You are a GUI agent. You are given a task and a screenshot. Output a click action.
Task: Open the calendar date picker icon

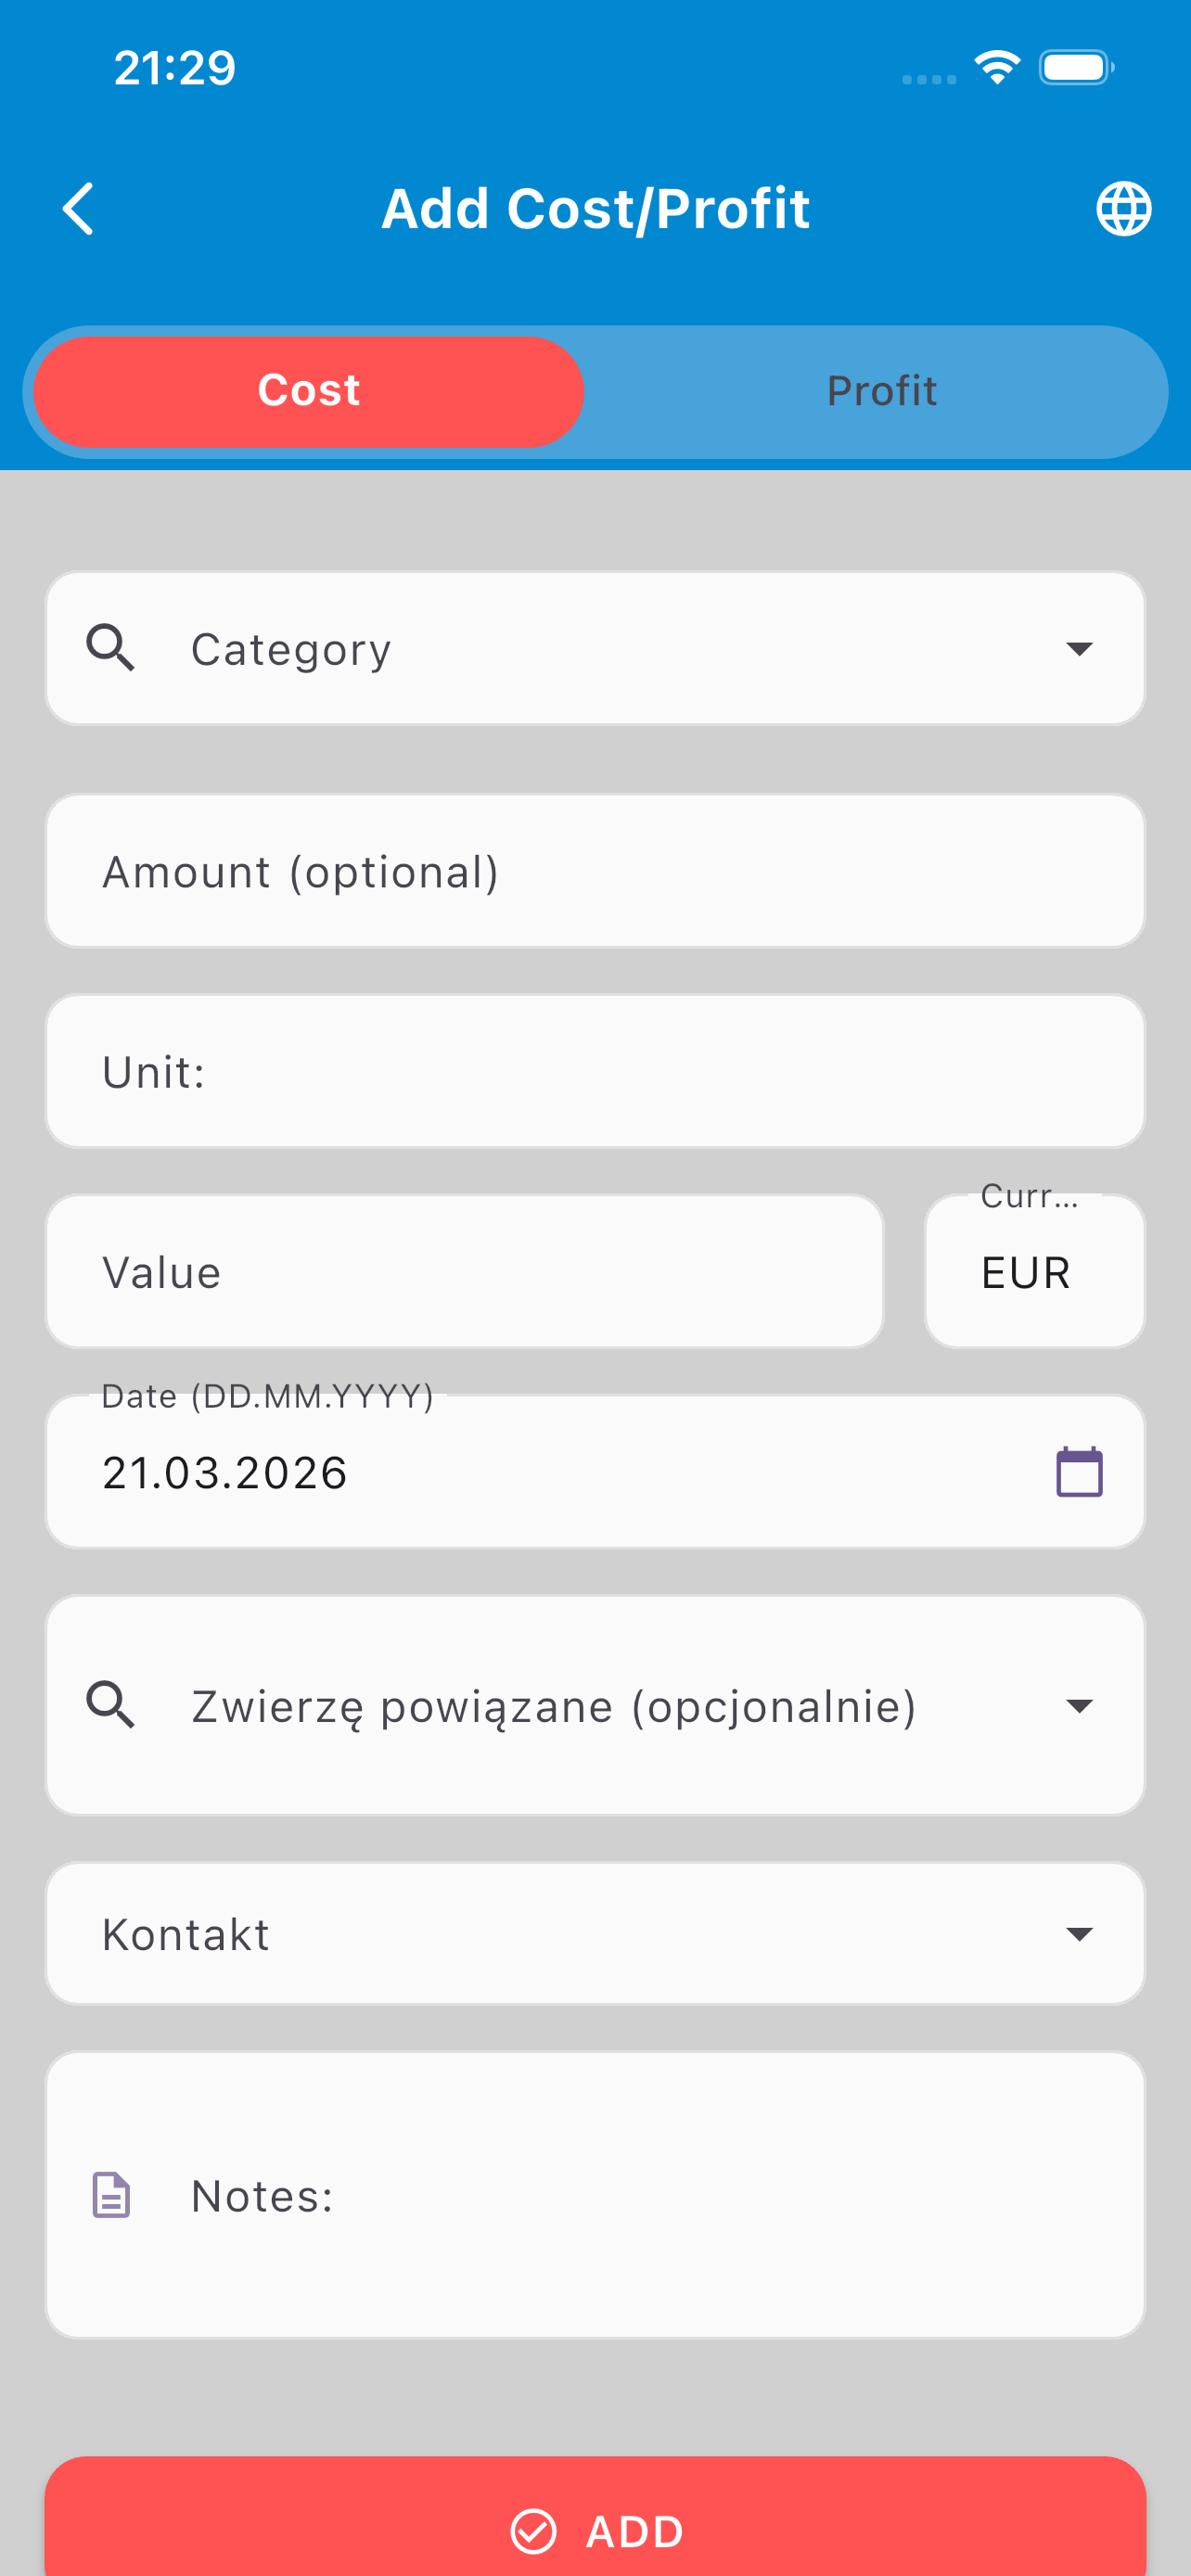point(1079,1472)
